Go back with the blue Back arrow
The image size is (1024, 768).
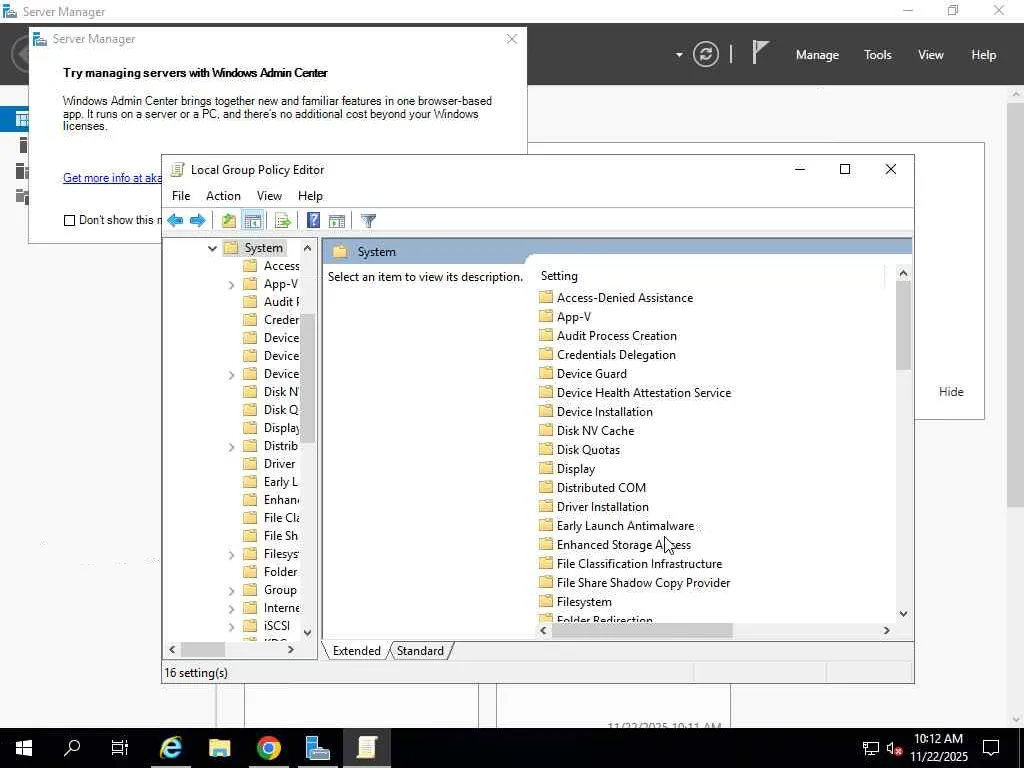(175, 221)
